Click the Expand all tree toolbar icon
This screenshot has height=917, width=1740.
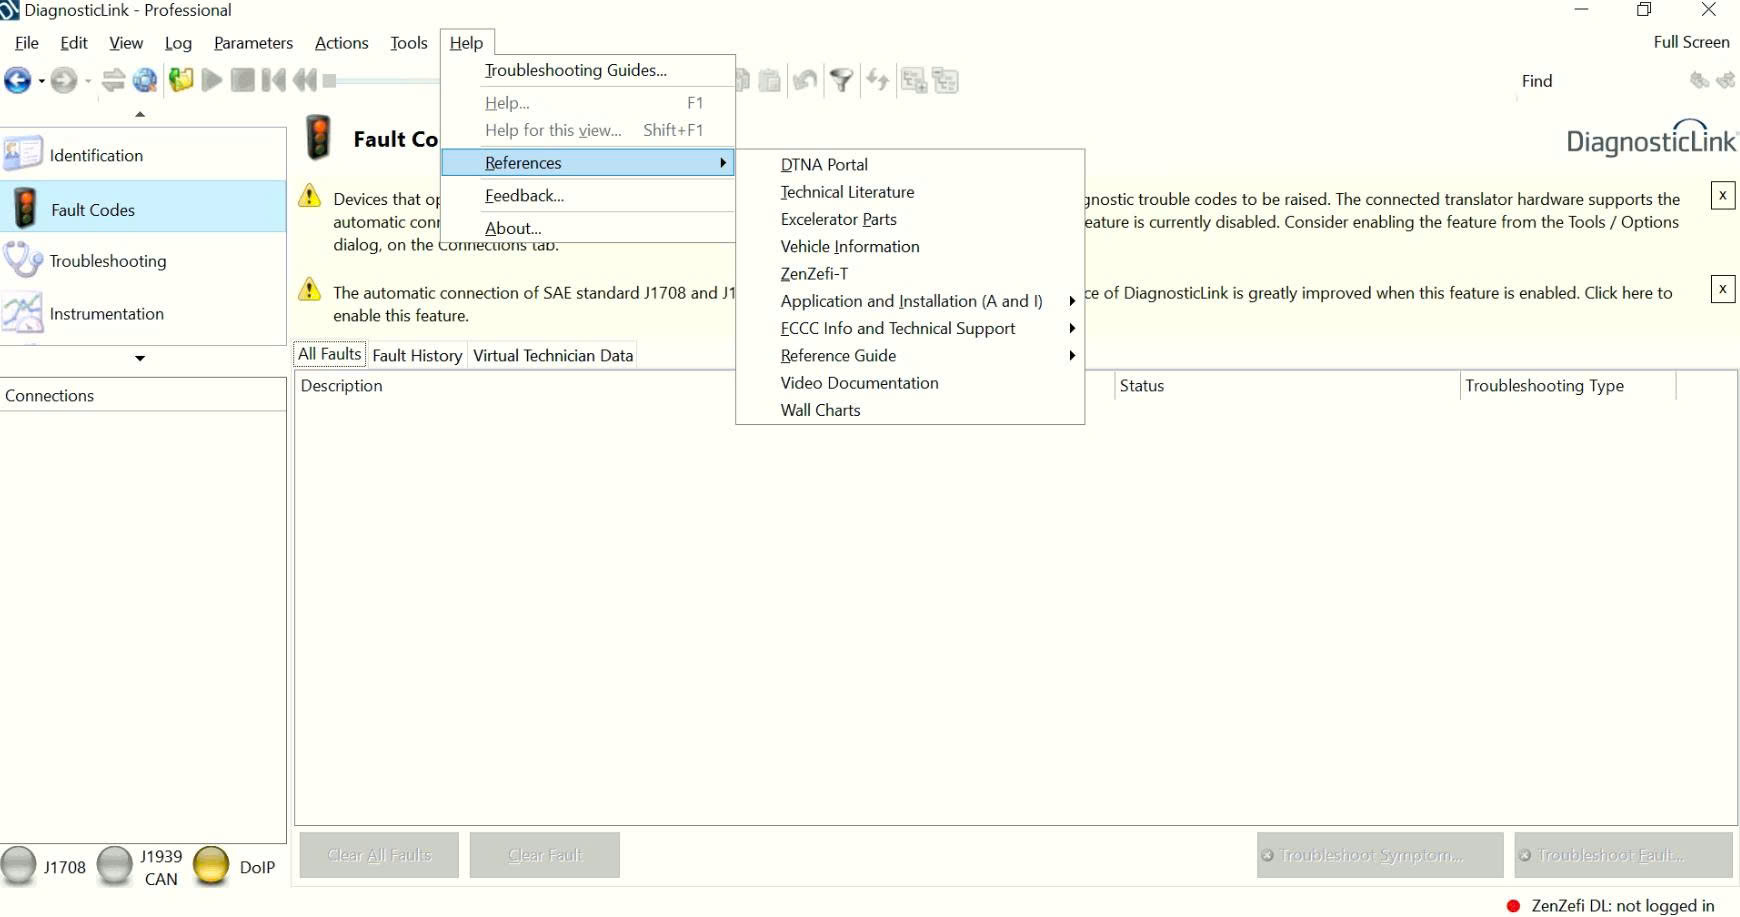(914, 81)
